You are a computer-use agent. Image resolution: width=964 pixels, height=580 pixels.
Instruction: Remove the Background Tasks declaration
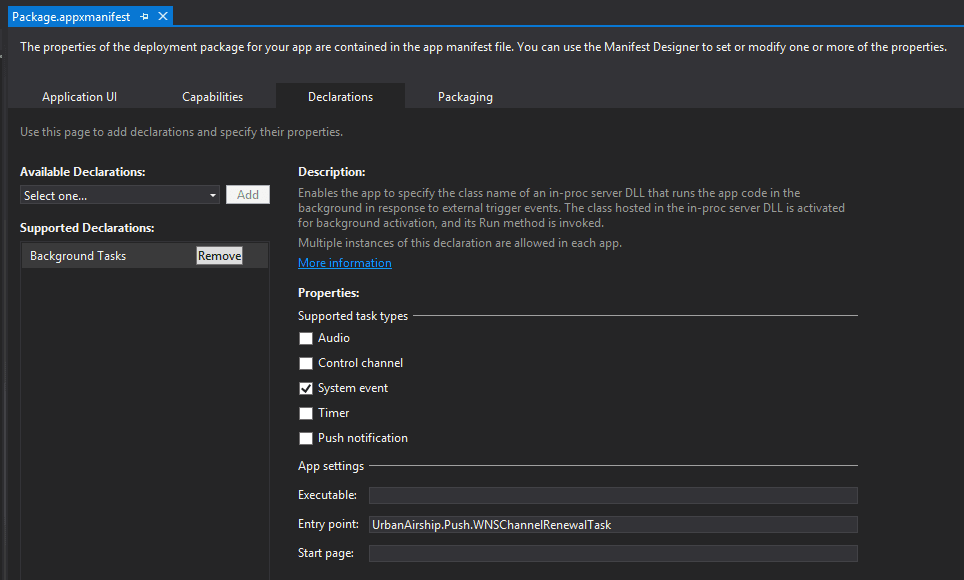pos(219,256)
